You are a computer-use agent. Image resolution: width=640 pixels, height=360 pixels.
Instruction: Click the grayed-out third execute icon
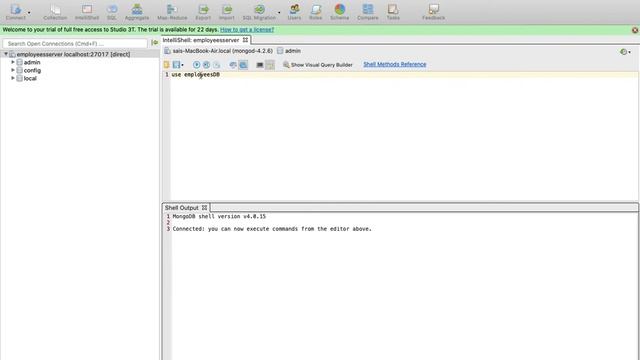(217, 64)
